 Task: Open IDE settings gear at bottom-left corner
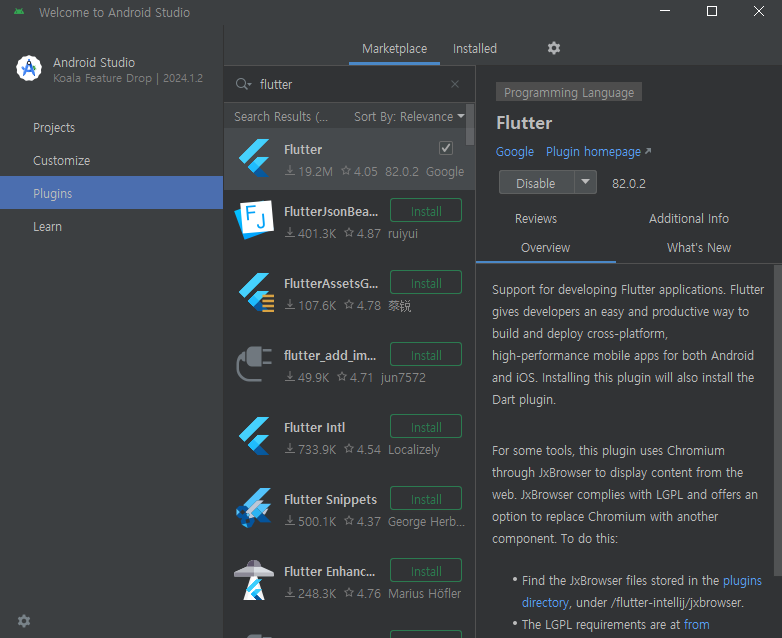pyautogui.click(x=24, y=621)
